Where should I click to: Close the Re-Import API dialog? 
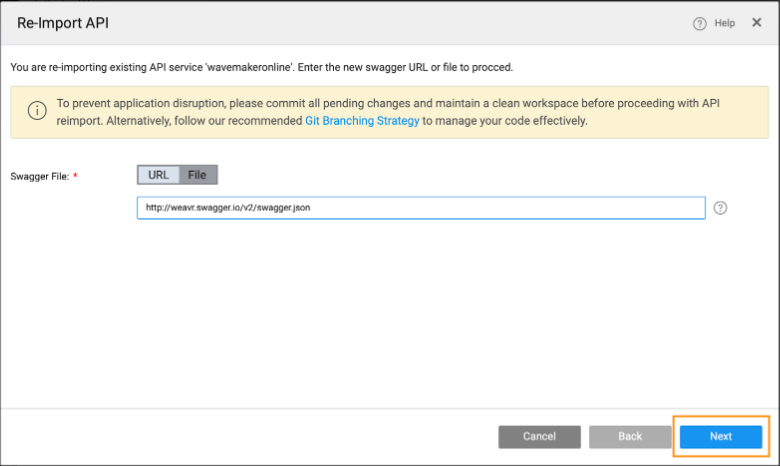756,22
